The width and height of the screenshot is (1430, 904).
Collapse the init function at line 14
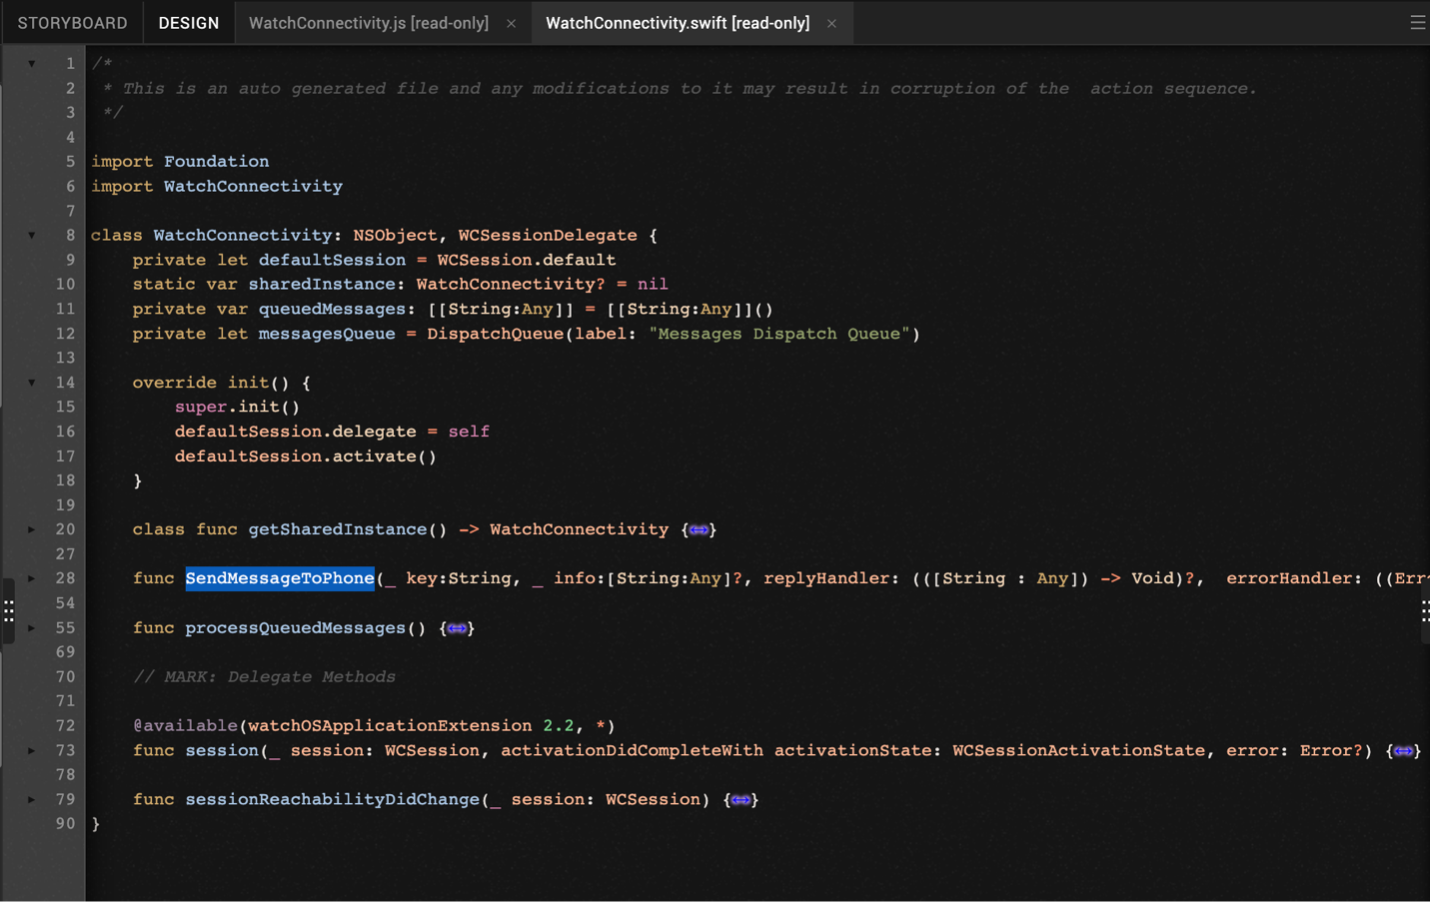tap(32, 382)
